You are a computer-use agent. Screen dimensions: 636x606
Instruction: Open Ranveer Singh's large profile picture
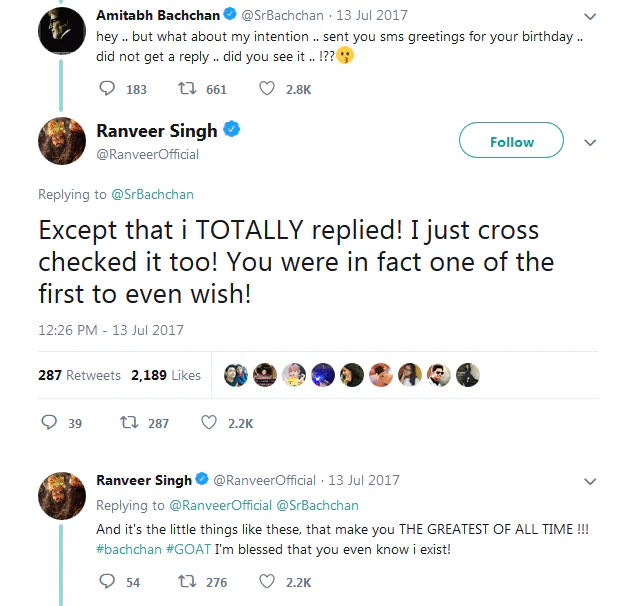(60, 140)
